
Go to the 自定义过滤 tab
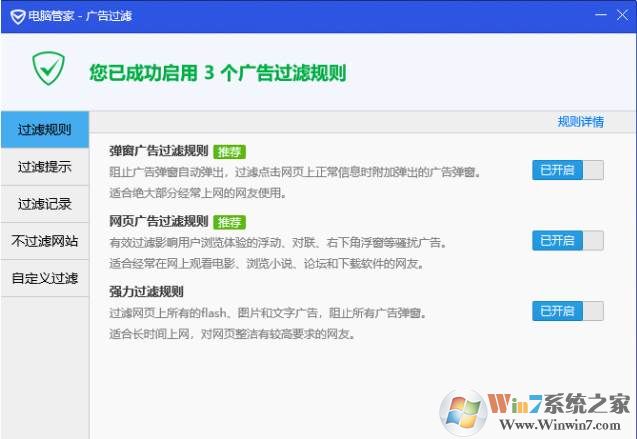(45, 278)
